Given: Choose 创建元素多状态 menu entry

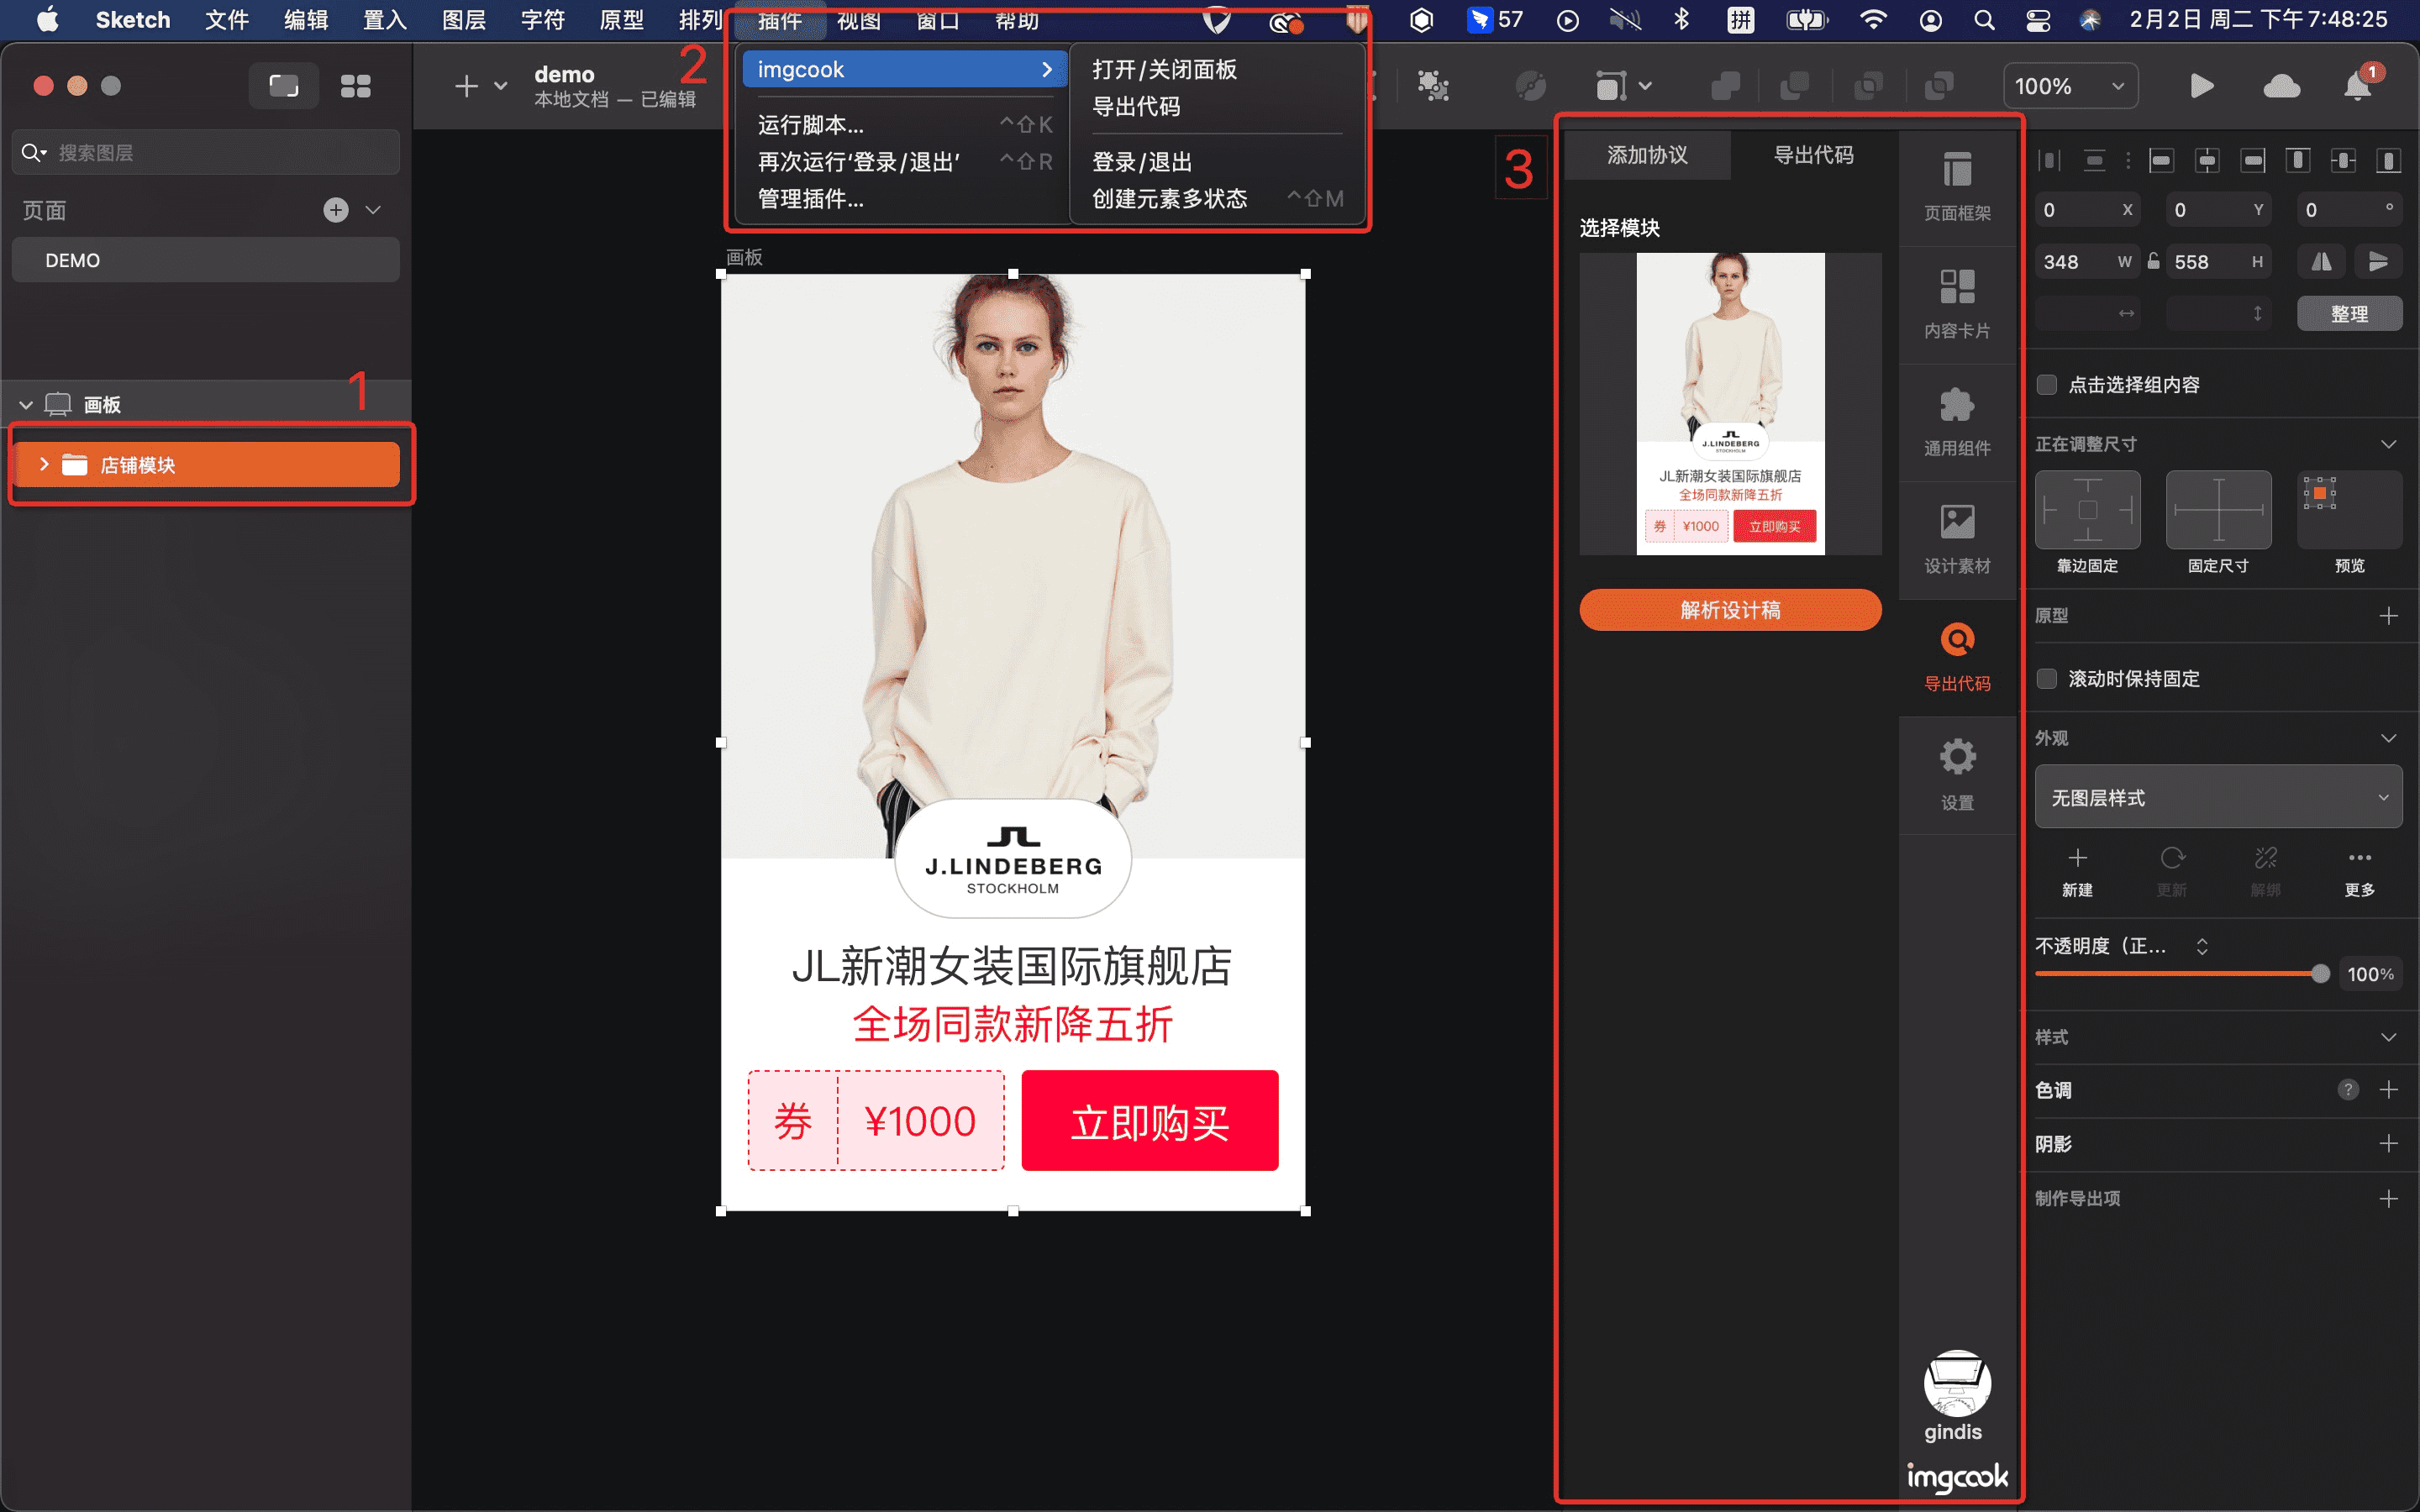Looking at the screenshot, I should 1216,199.
